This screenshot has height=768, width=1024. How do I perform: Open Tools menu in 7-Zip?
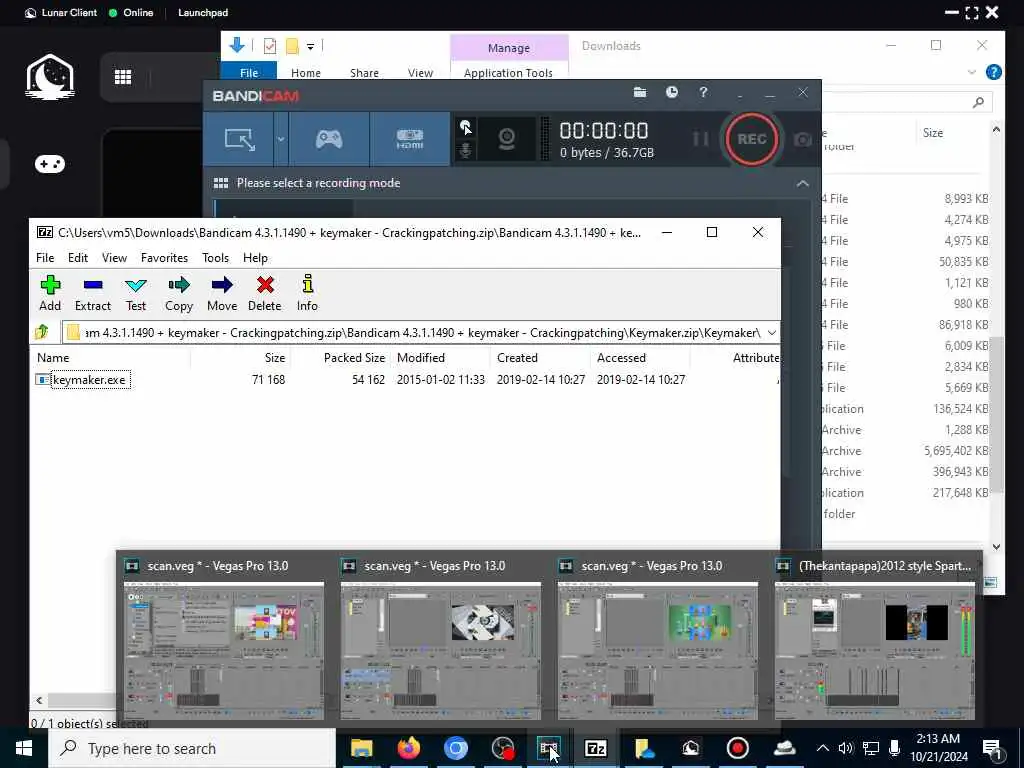point(216,258)
